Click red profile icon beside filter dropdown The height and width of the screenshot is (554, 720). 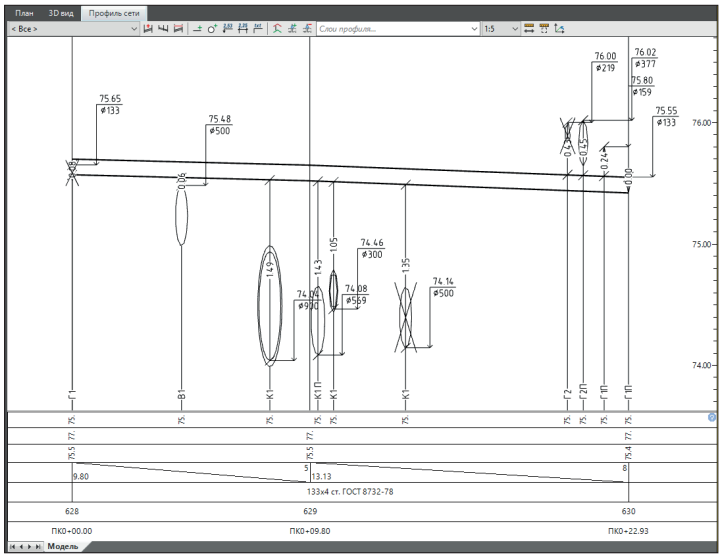[x=150, y=30]
